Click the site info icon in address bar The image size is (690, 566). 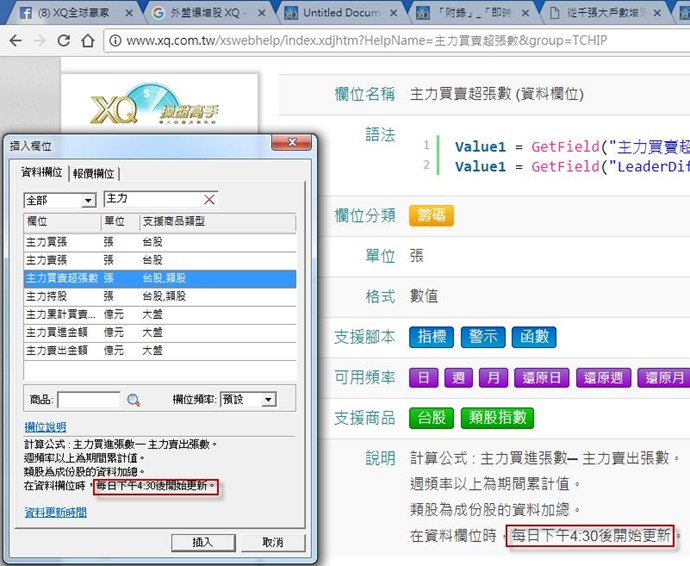(x=115, y=42)
